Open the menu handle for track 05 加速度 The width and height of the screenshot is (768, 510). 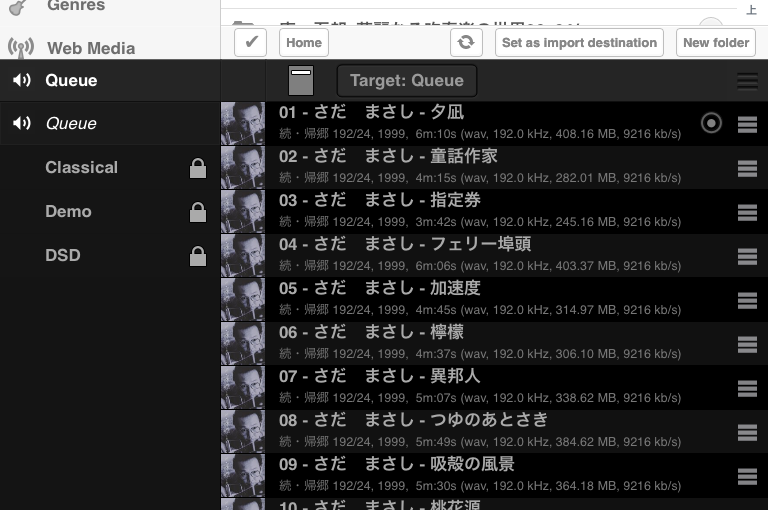click(x=747, y=300)
